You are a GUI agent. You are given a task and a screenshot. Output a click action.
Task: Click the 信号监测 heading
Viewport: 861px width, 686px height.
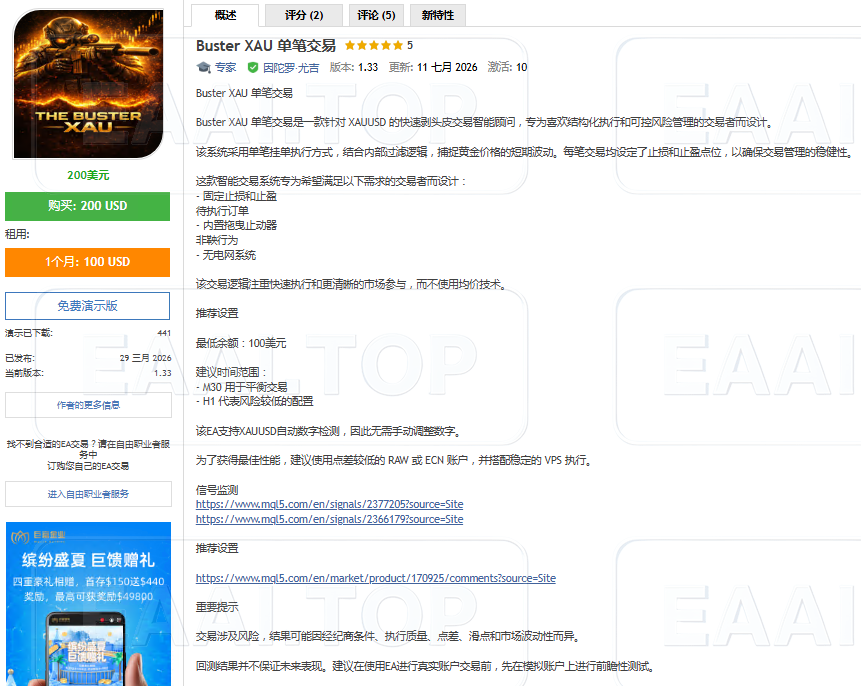(x=217, y=490)
